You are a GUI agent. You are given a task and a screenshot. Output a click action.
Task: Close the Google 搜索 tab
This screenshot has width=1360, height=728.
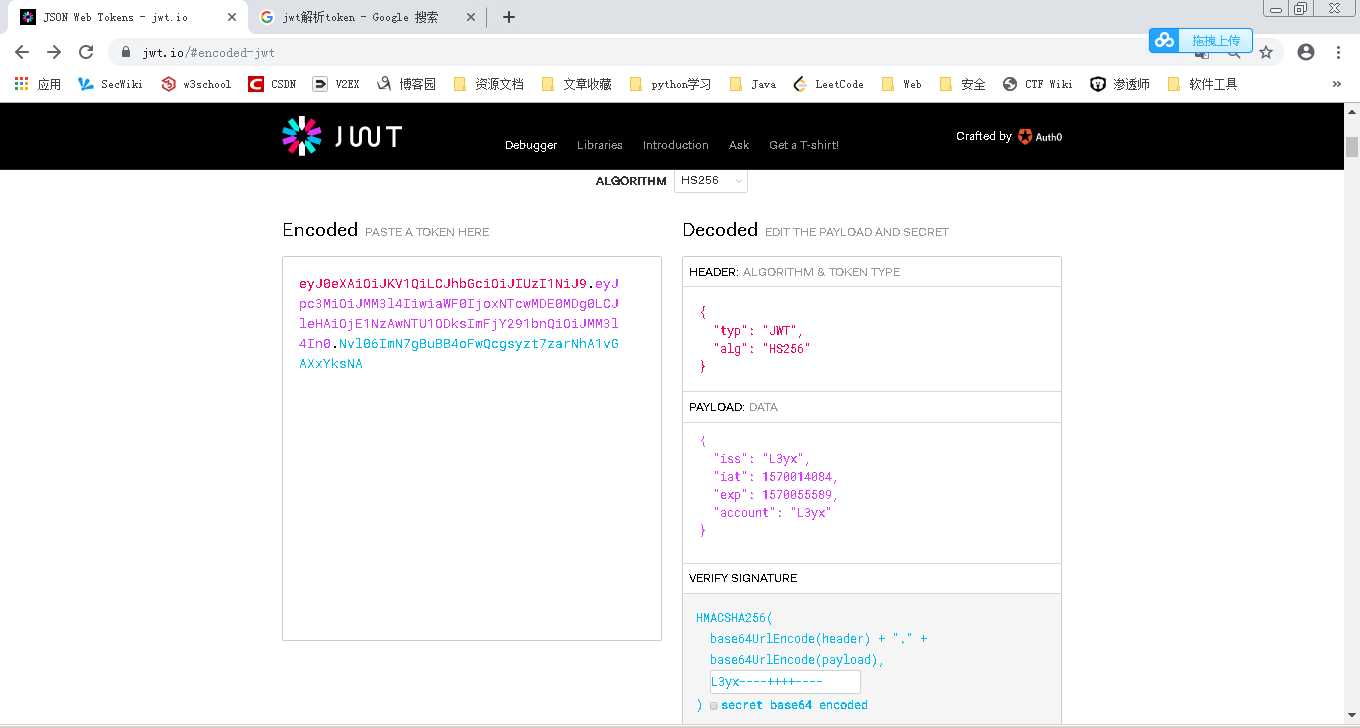tap(471, 17)
